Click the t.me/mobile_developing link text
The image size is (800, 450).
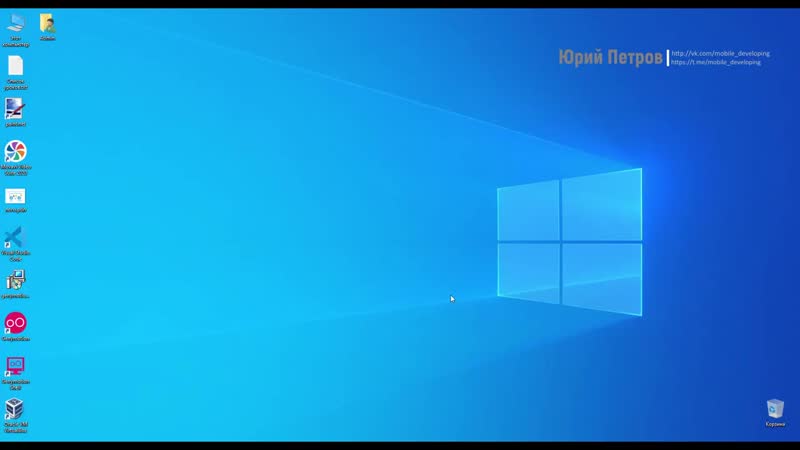(716, 62)
